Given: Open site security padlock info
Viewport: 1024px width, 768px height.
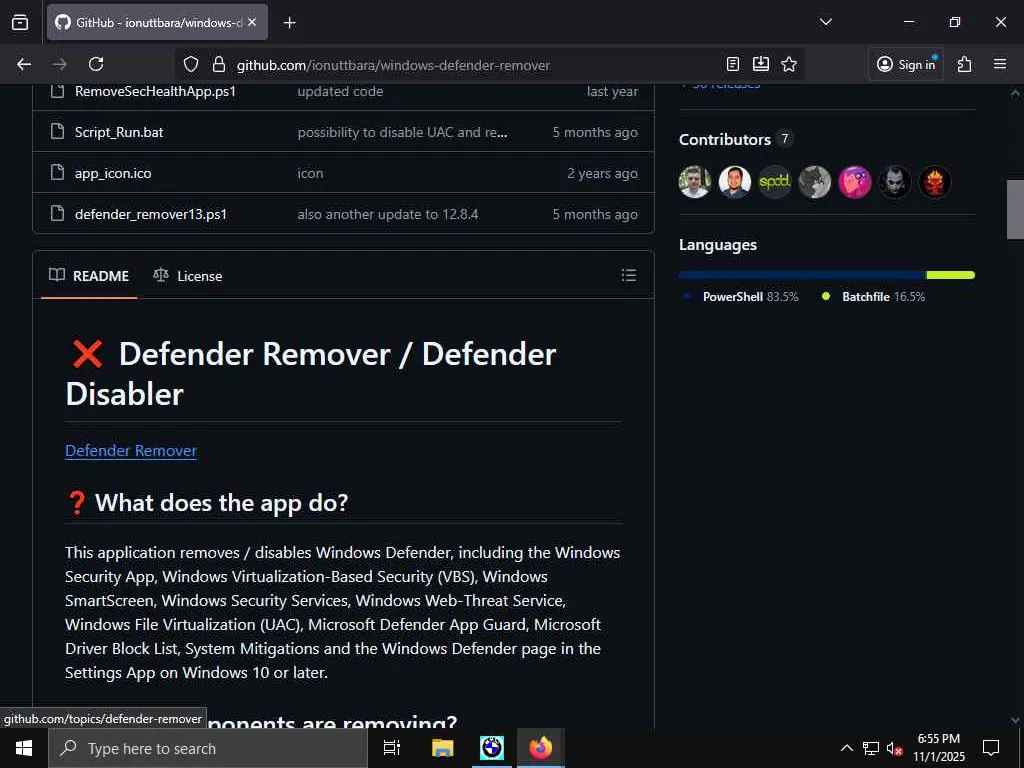Looking at the screenshot, I should (x=219, y=64).
